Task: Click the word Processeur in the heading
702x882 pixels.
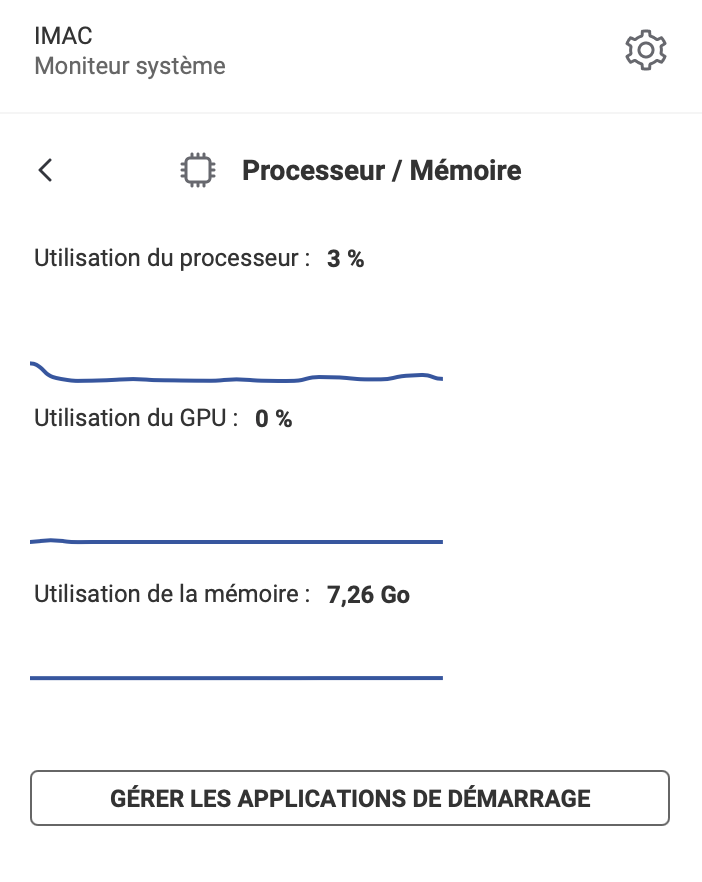Action: click(313, 170)
